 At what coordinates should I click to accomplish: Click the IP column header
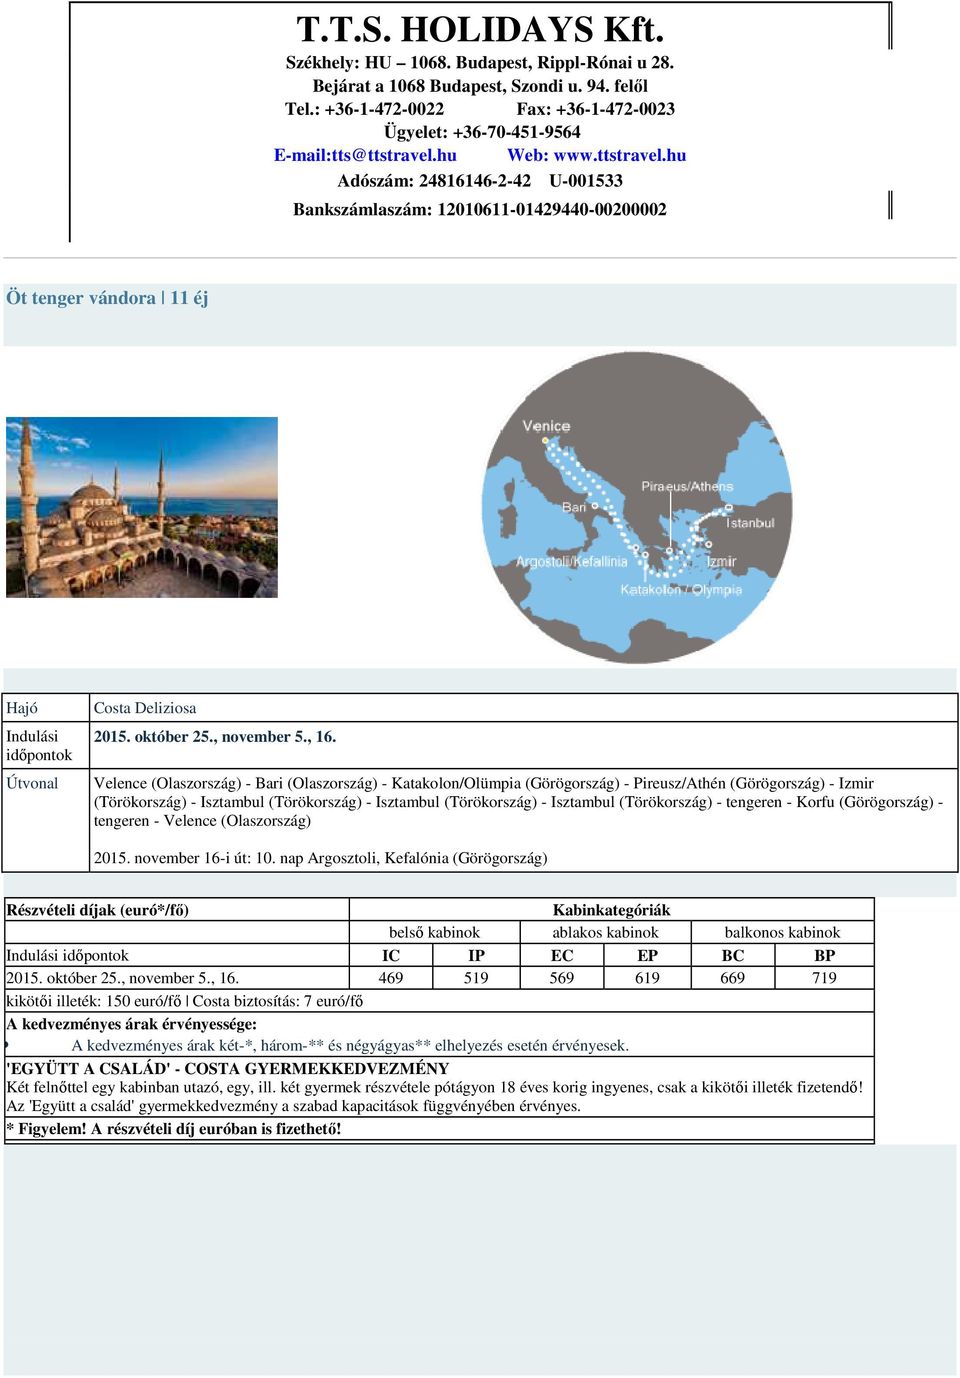[476, 956]
